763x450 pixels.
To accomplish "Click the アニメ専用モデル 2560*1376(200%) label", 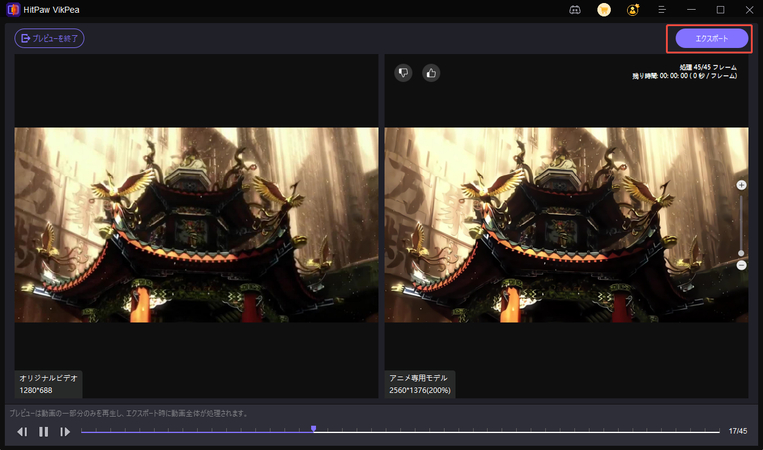I will click(420, 384).
